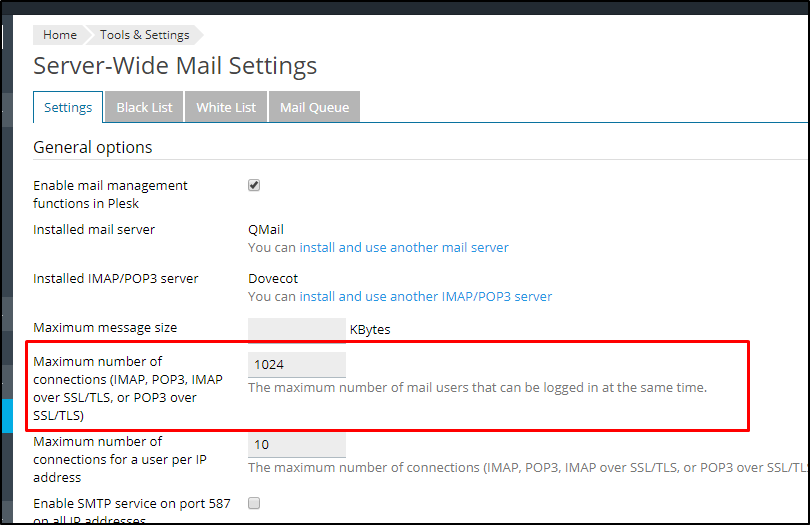Open the Tools & Settings breadcrumb
This screenshot has width=810, height=525.
(144, 35)
